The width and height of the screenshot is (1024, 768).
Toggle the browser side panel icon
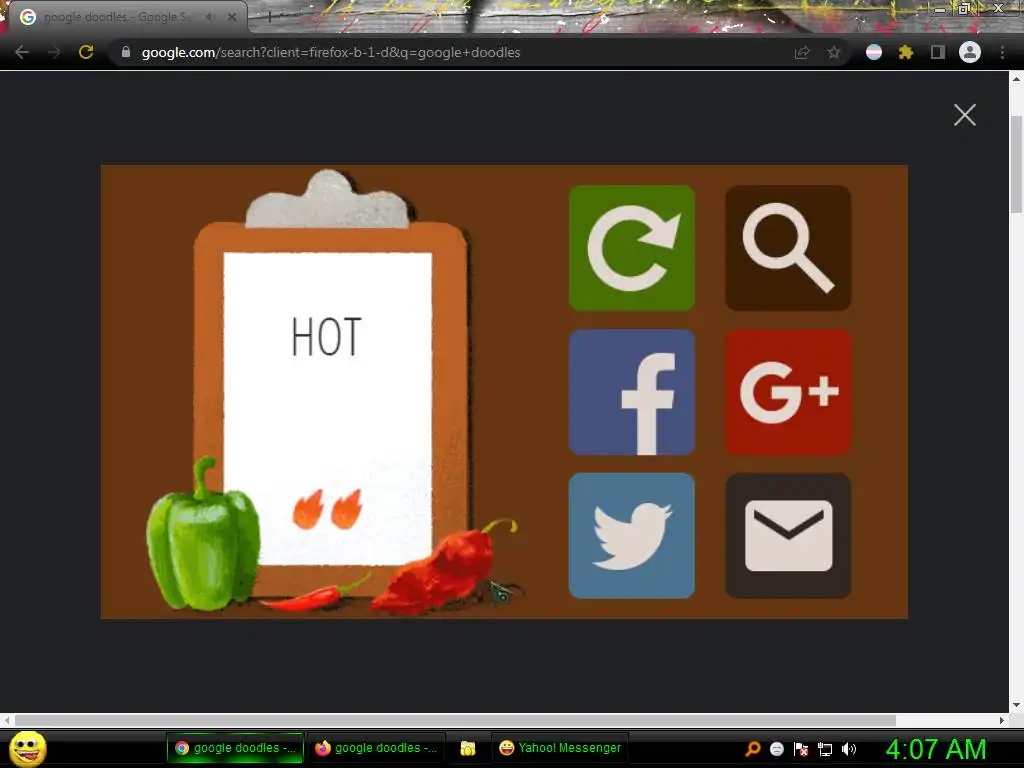coord(938,52)
